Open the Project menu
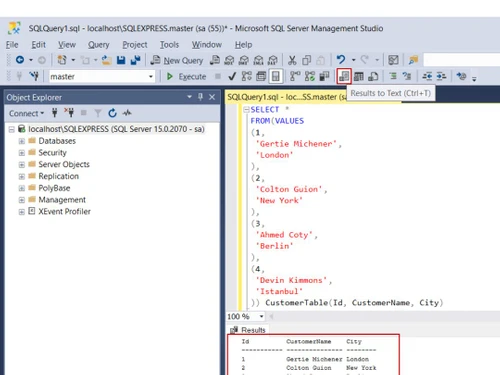The width and height of the screenshot is (500, 375). tap(135, 45)
